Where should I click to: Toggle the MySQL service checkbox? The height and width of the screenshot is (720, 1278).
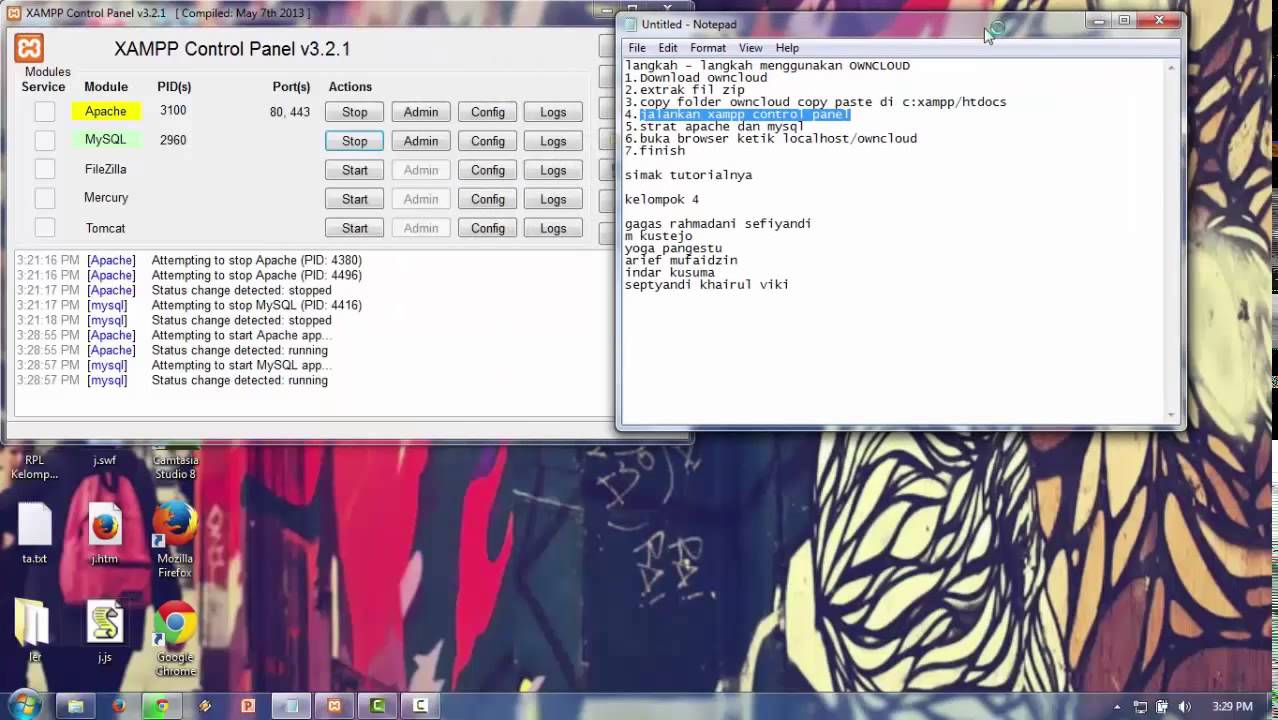point(45,140)
